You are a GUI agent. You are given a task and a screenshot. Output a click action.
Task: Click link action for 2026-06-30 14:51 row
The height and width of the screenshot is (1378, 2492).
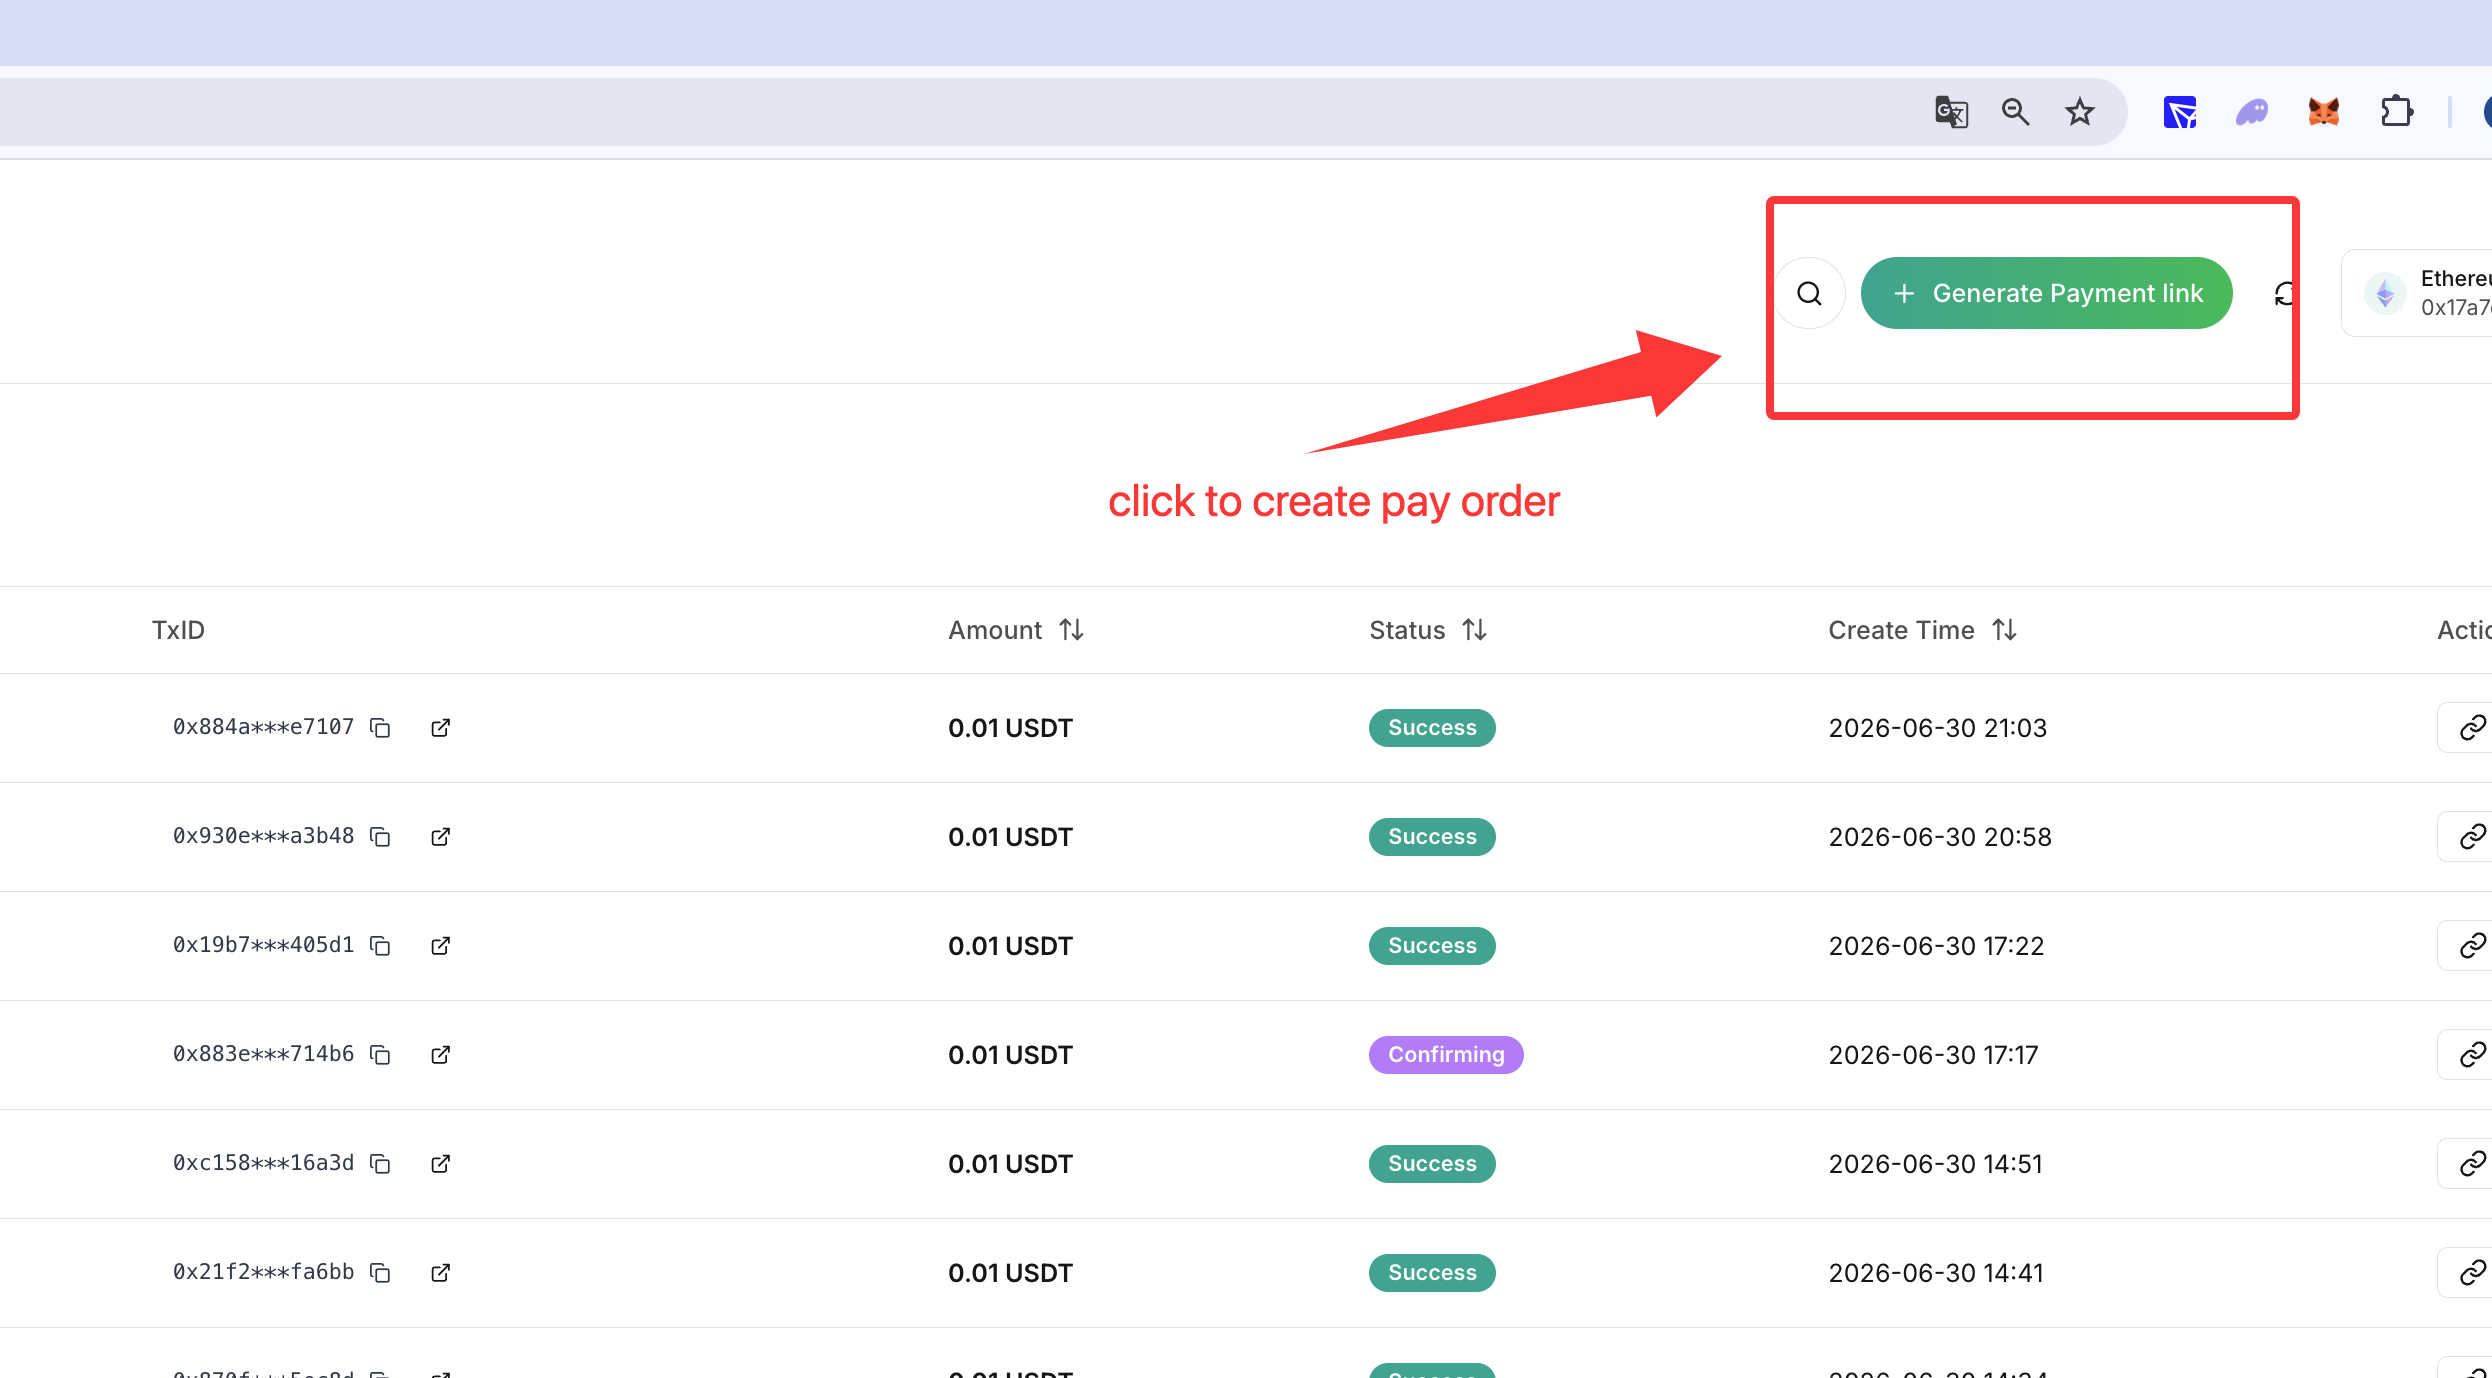tap(2466, 1163)
